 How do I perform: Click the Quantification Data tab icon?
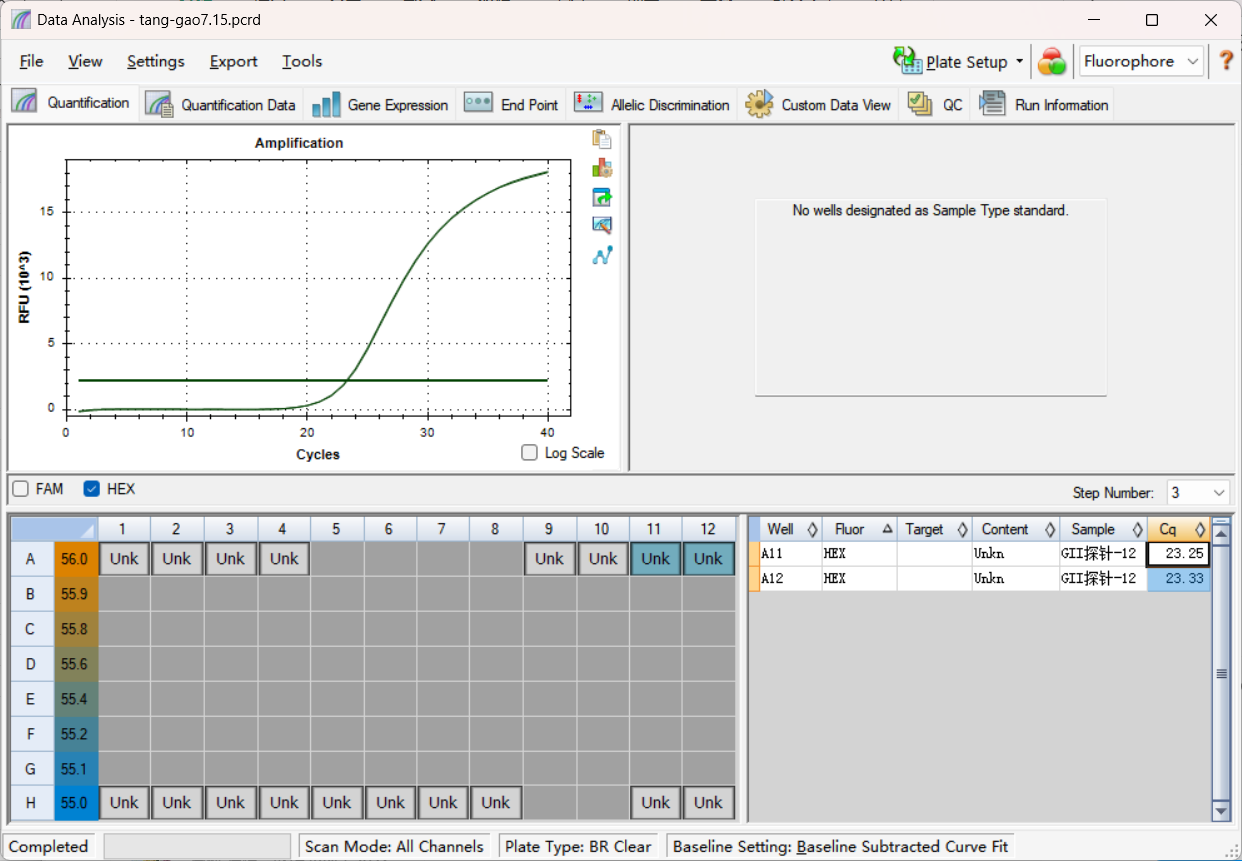point(159,104)
